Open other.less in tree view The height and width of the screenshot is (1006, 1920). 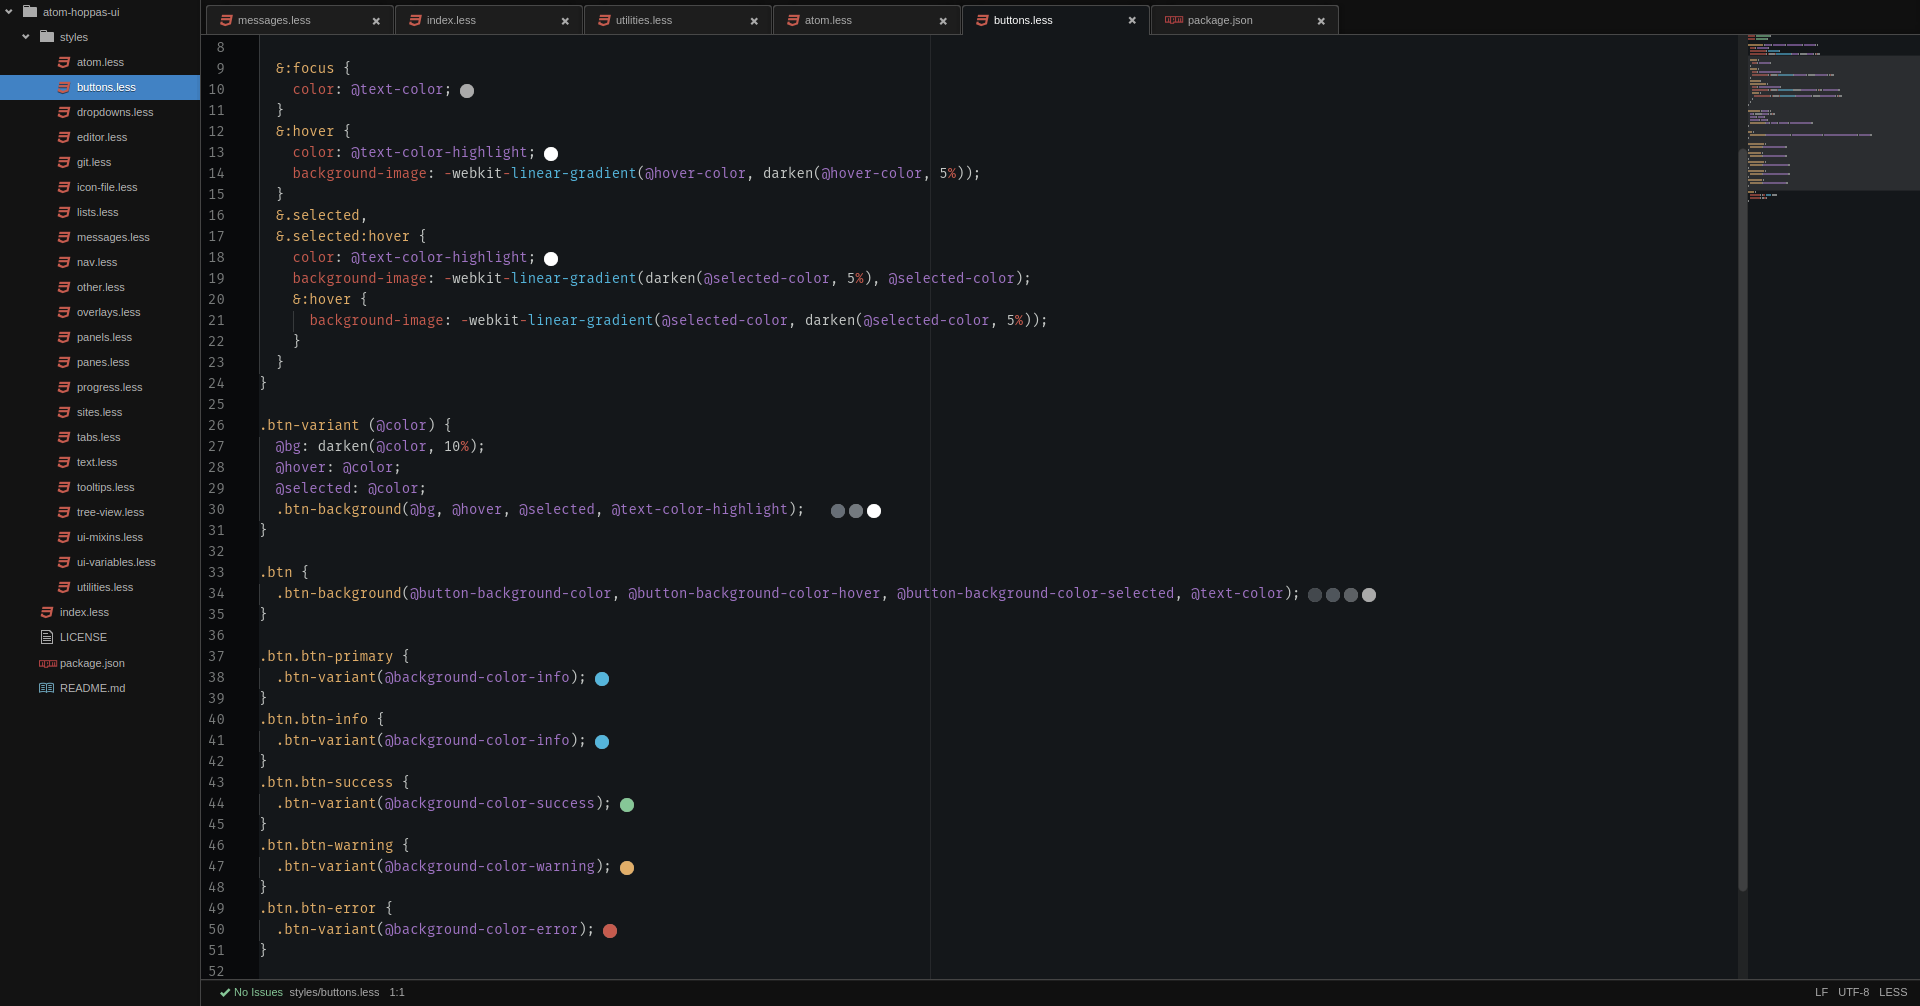coord(100,287)
